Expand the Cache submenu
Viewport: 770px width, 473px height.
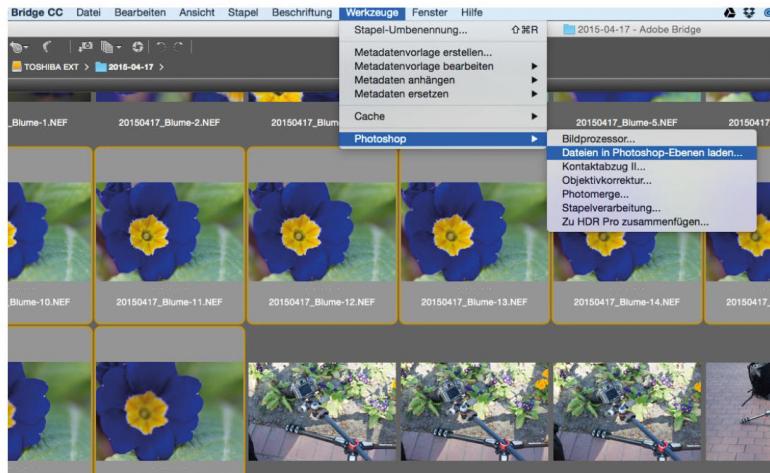pyautogui.click(x=443, y=116)
